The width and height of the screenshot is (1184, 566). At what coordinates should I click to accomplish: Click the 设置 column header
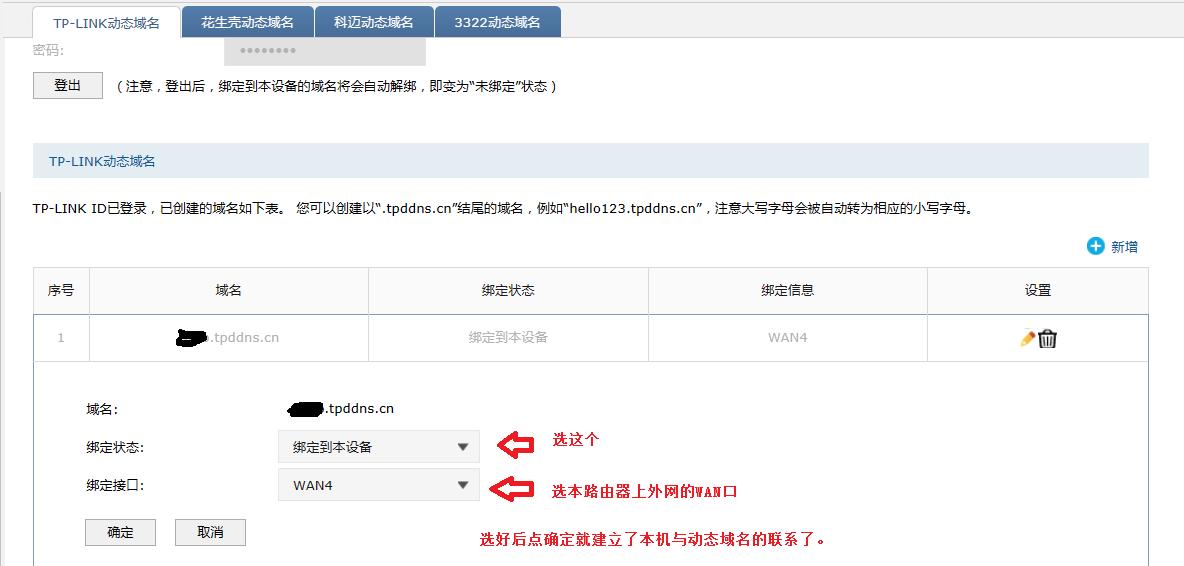[1038, 291]
